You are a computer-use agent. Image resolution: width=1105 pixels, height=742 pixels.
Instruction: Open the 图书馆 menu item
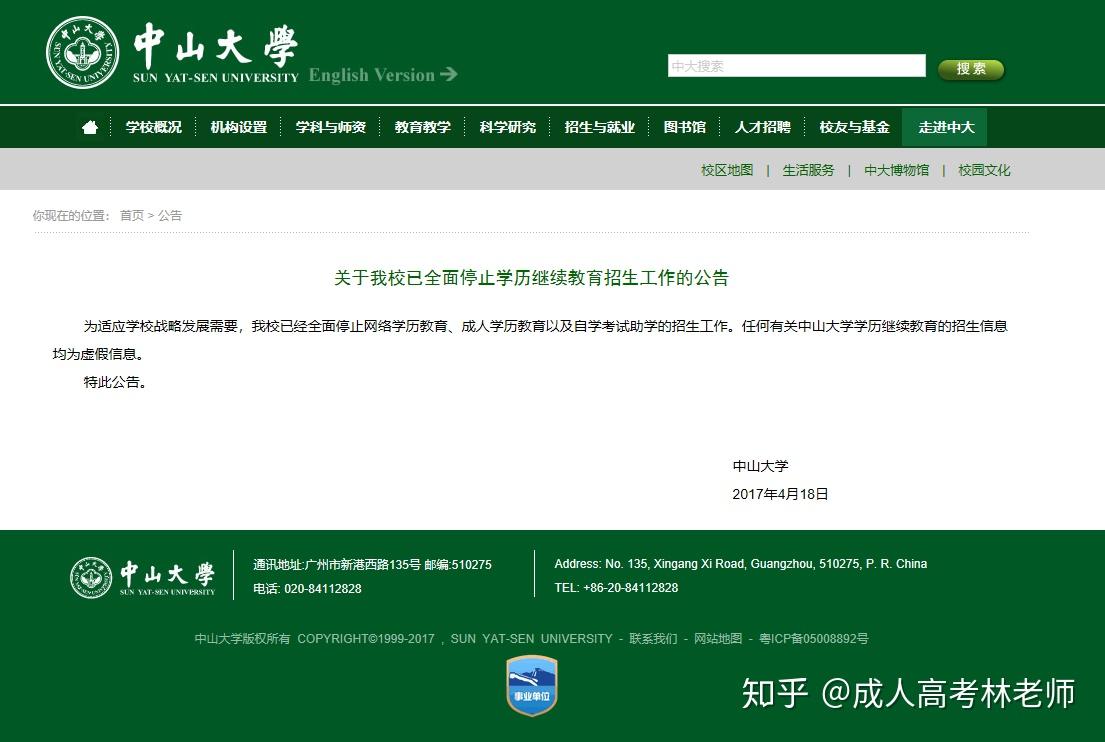pyautogui.click(x=684, y=128)
